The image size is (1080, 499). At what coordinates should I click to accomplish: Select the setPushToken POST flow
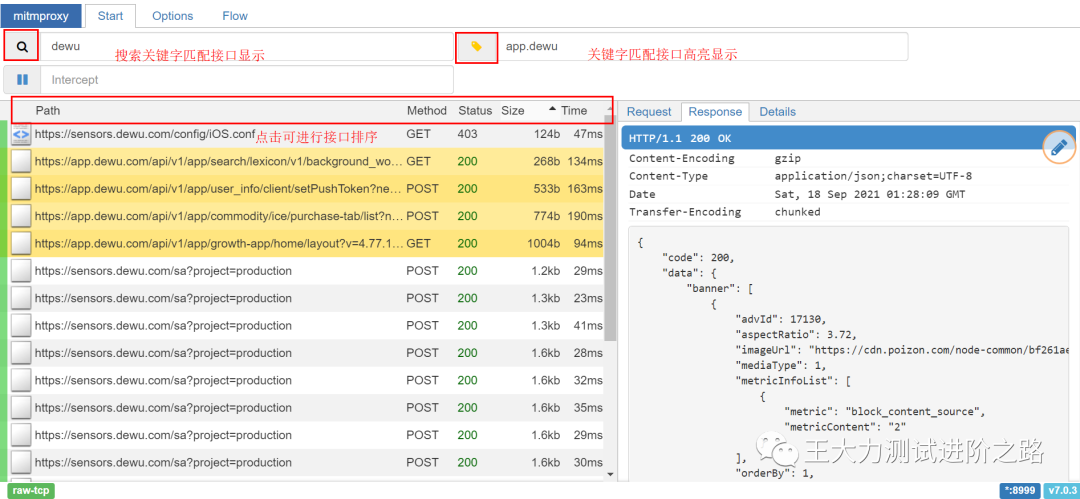click(x=306, y=188)
